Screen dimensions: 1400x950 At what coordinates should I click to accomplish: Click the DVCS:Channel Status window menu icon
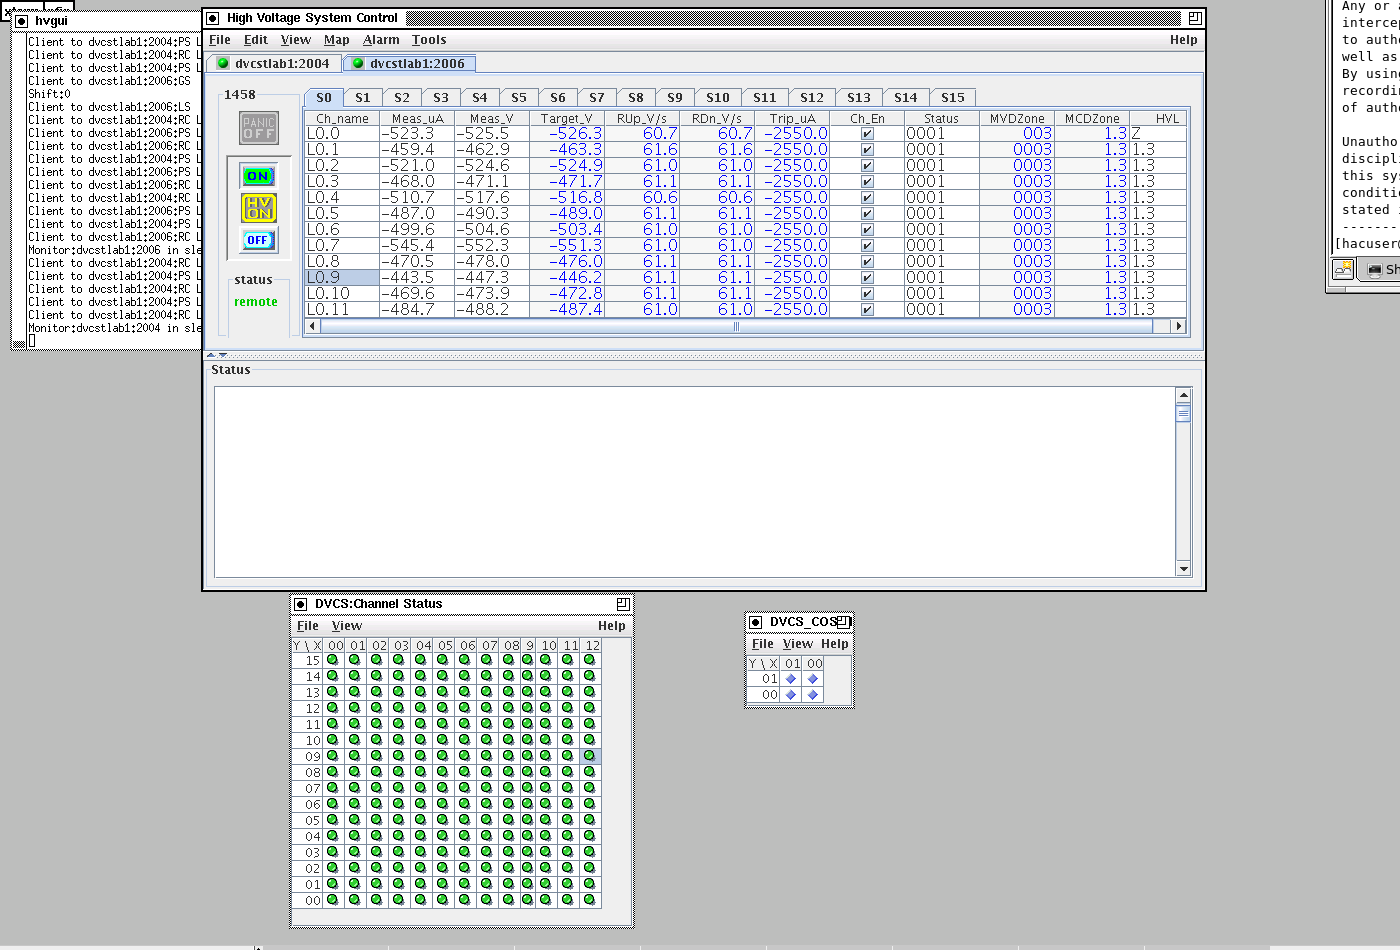pyautogui.click(x=300, y=604)
